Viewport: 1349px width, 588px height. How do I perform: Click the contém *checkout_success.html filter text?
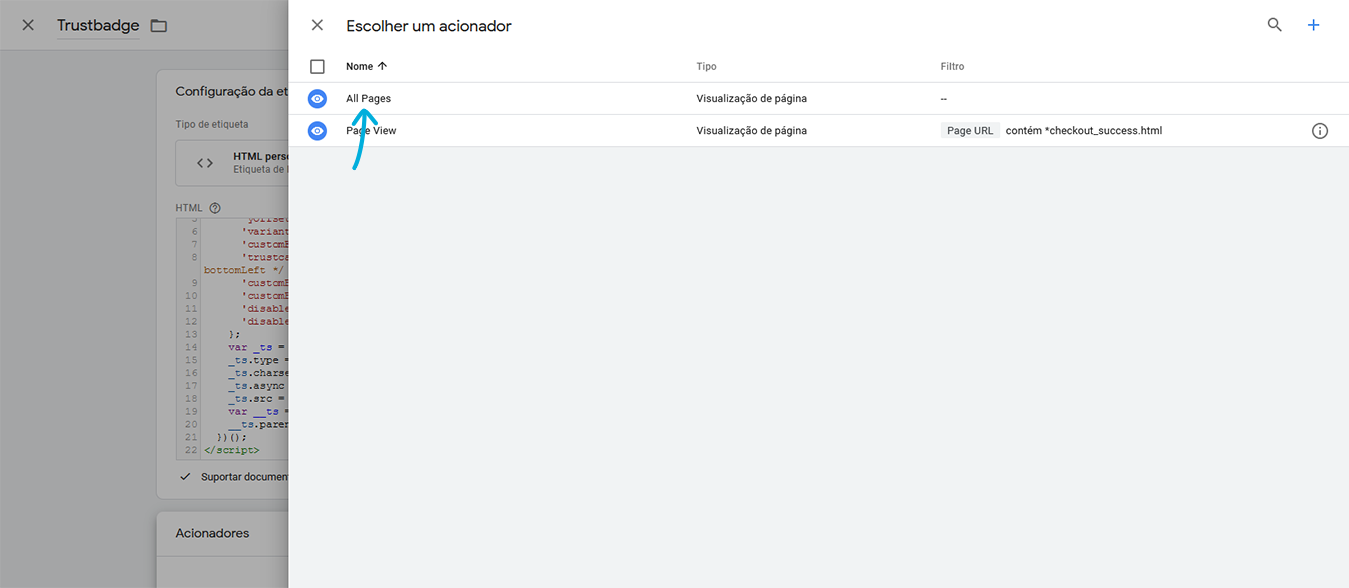1084,131
